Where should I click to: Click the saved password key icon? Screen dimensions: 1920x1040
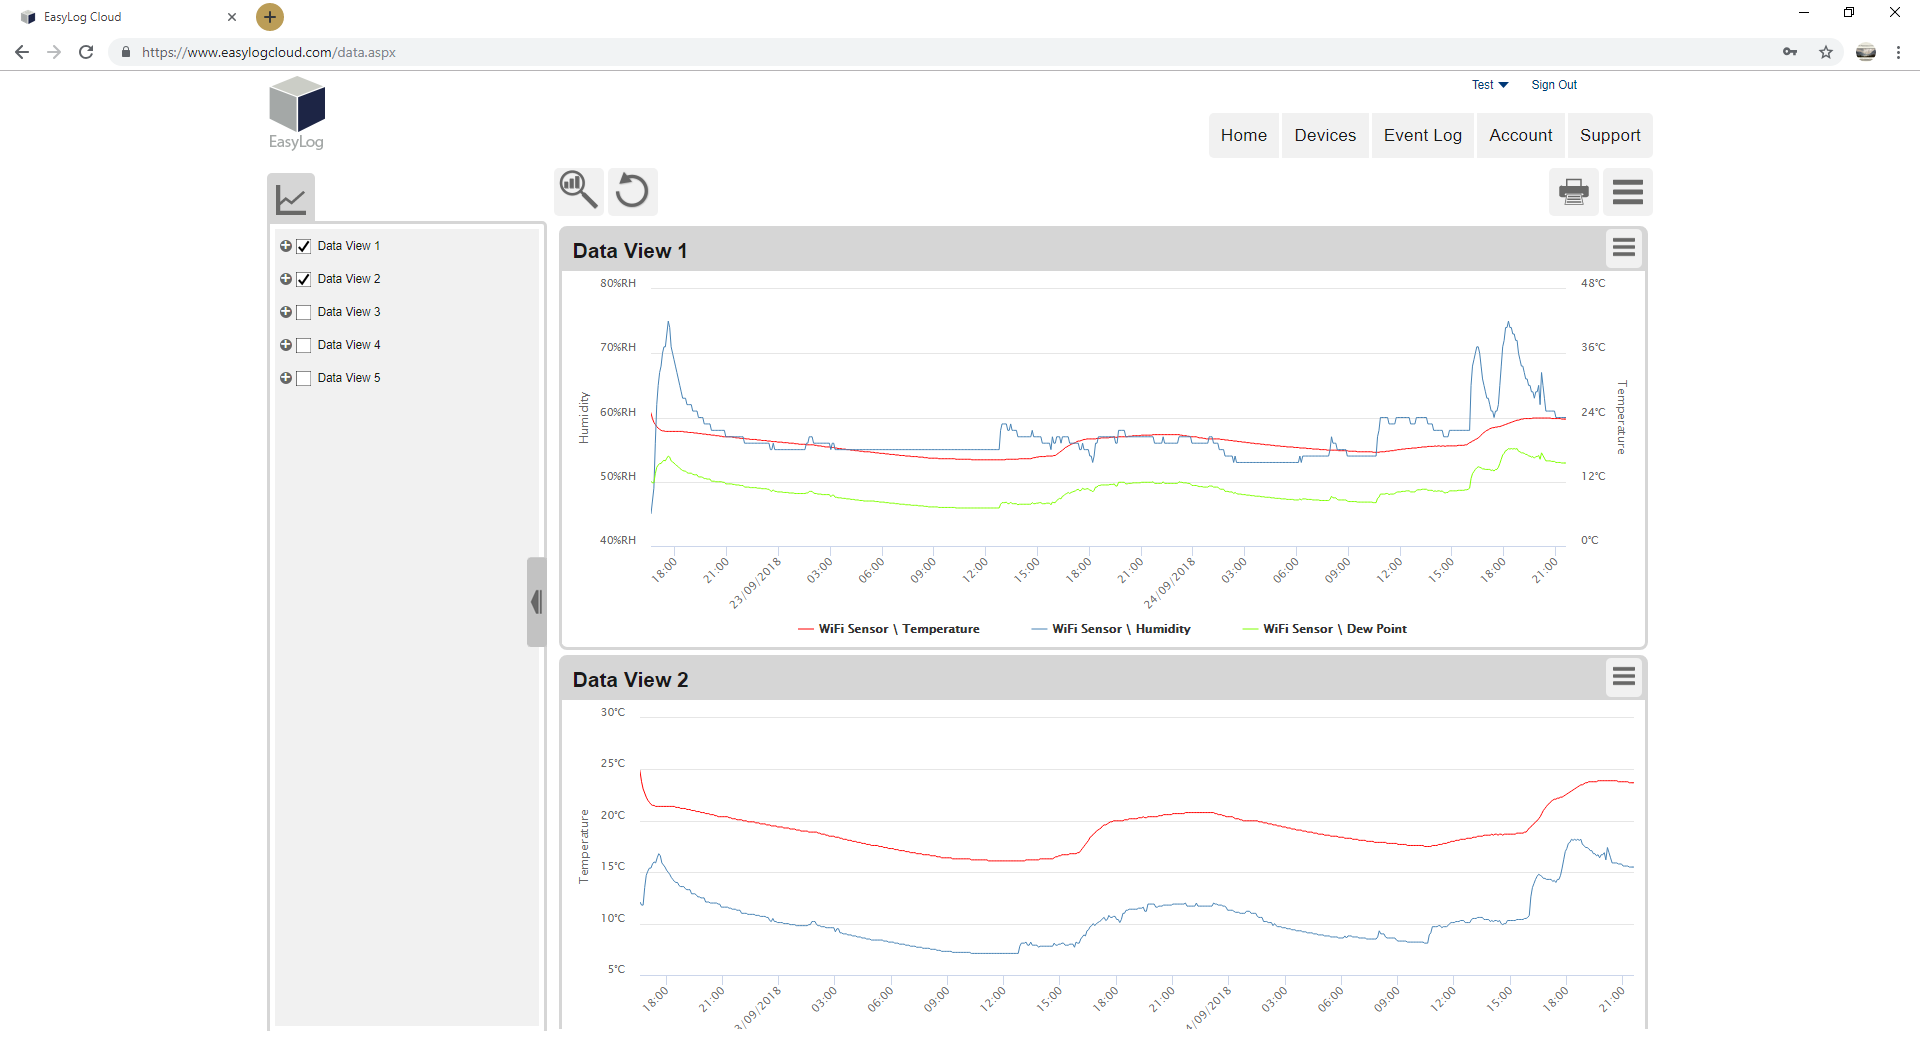tap(1790, 52)
